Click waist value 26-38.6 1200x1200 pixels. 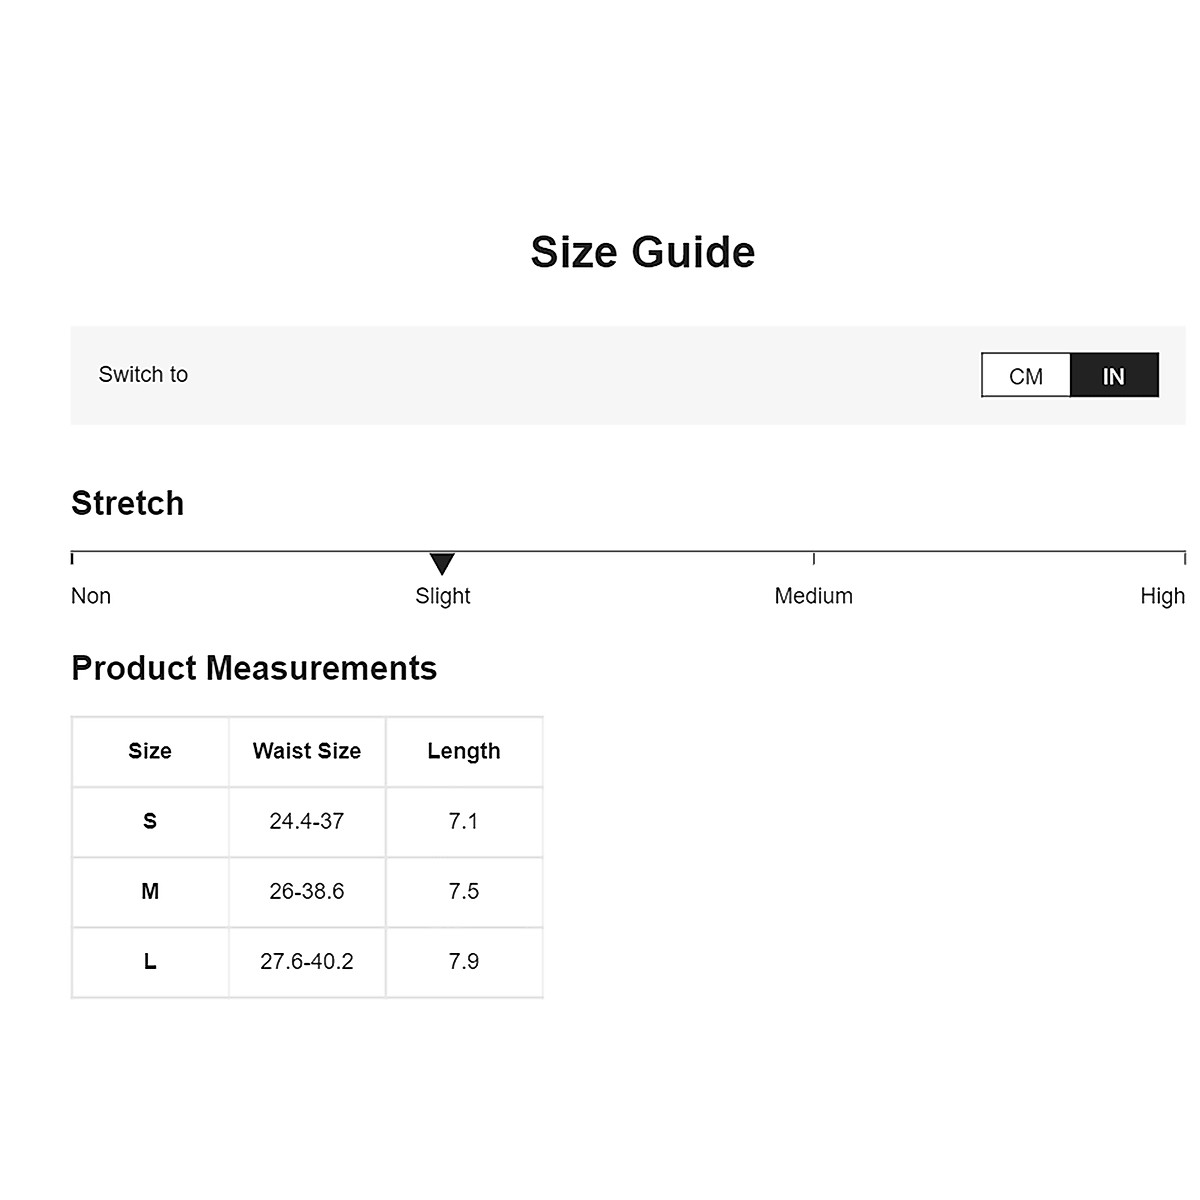click(306, 891)
